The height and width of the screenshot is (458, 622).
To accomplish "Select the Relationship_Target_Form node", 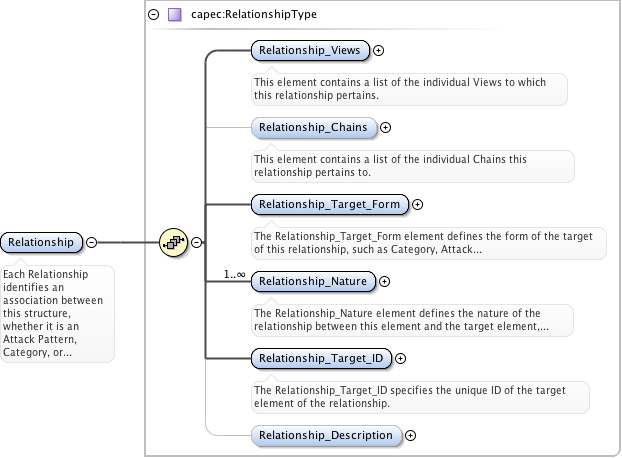I will point(329,204).
